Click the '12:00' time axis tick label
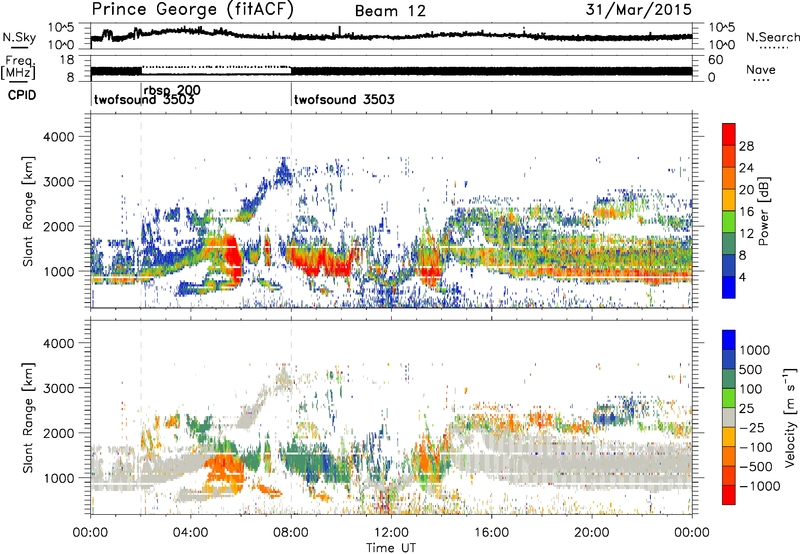 pos(391,533)
